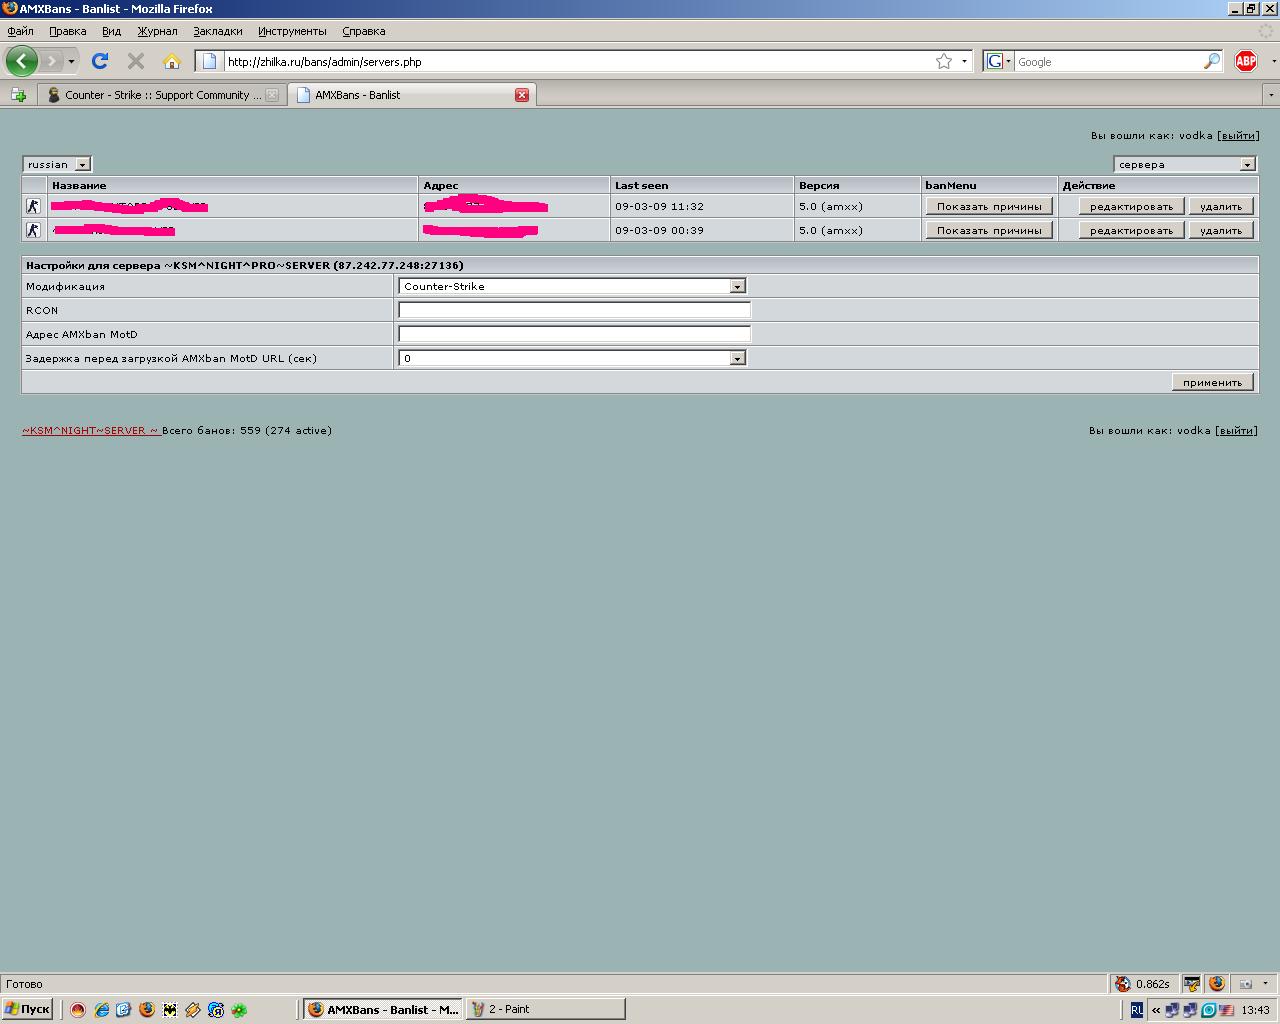Click удалить for the 11:32 server
The width and height of the screenshot is (1280, 1024).
pyautogui.click(x=1221, y=206)
